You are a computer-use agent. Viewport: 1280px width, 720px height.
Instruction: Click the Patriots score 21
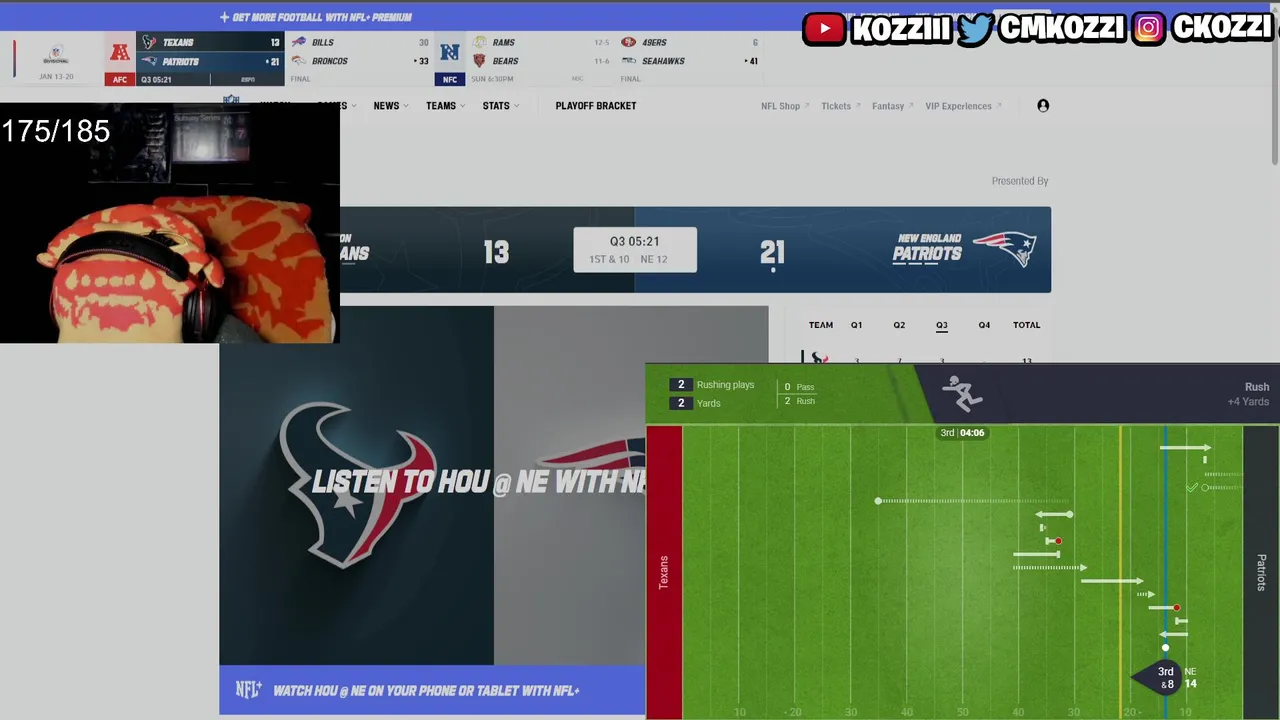[772, 252]
